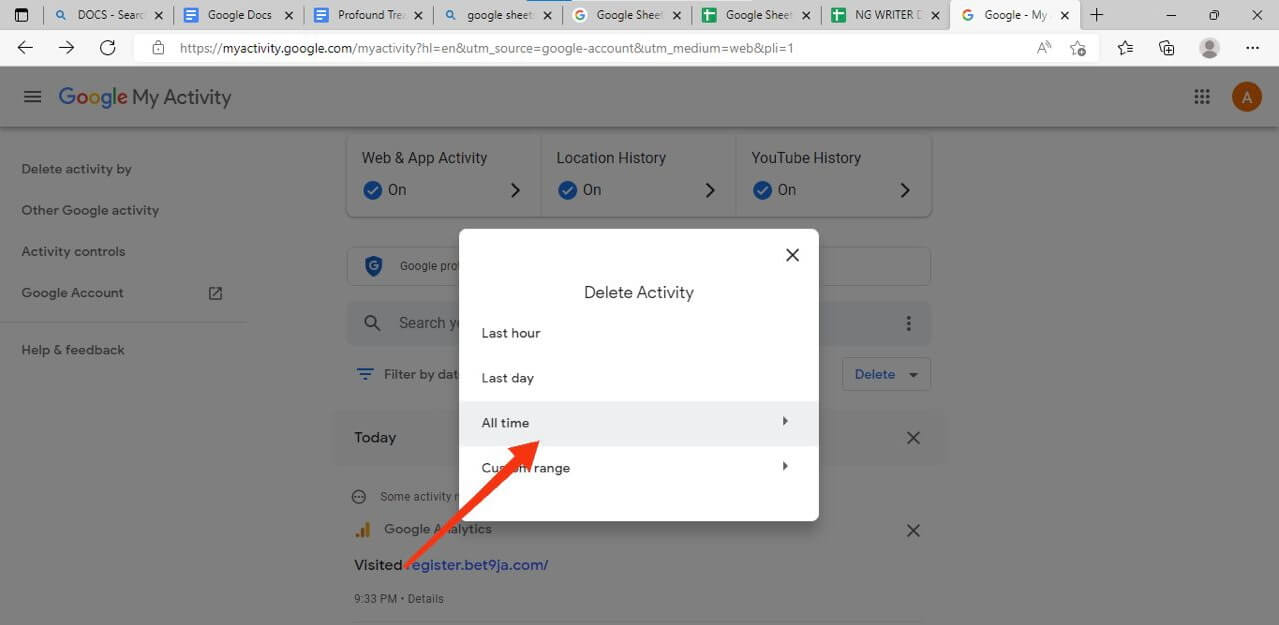The height and width of the screenshot is (625, 1279).
Task: Click Help & feedback in the sidebar
Action: (72, 349)
